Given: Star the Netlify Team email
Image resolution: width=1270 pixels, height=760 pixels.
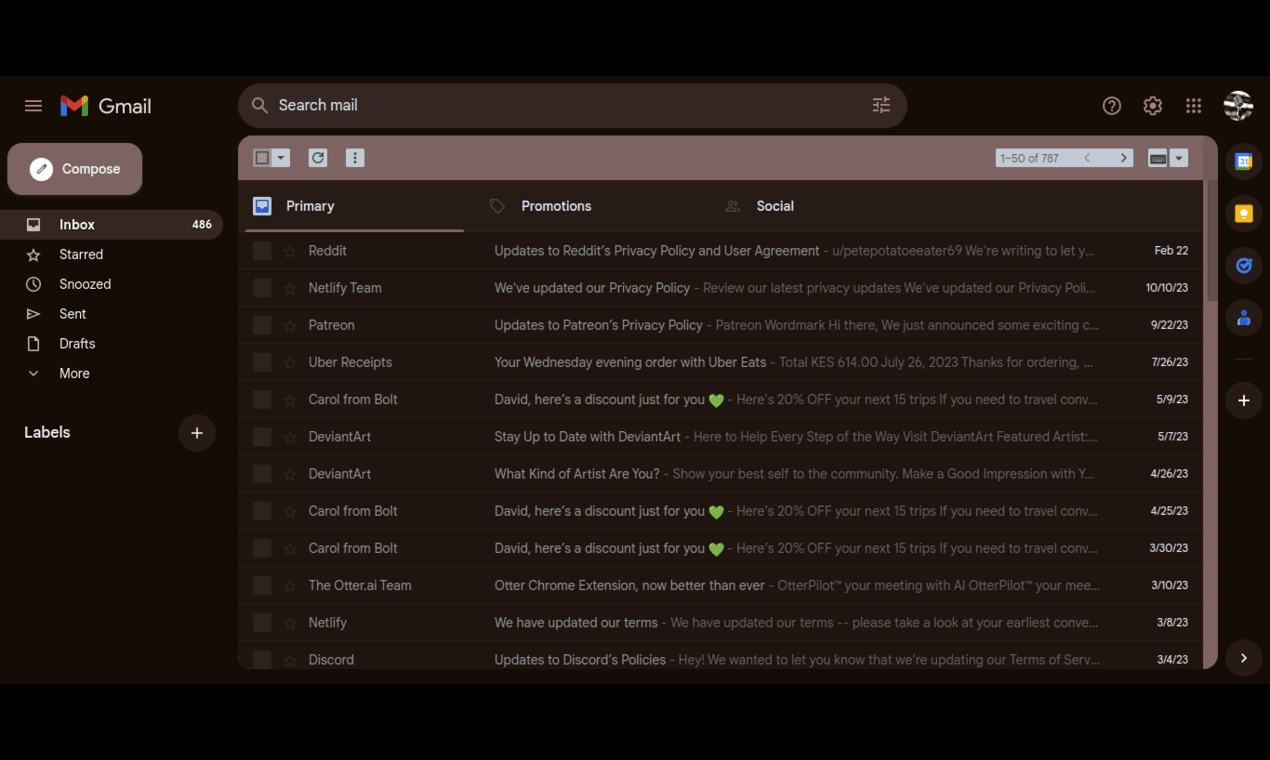Looking at the screenshot, I should (290, 288).
